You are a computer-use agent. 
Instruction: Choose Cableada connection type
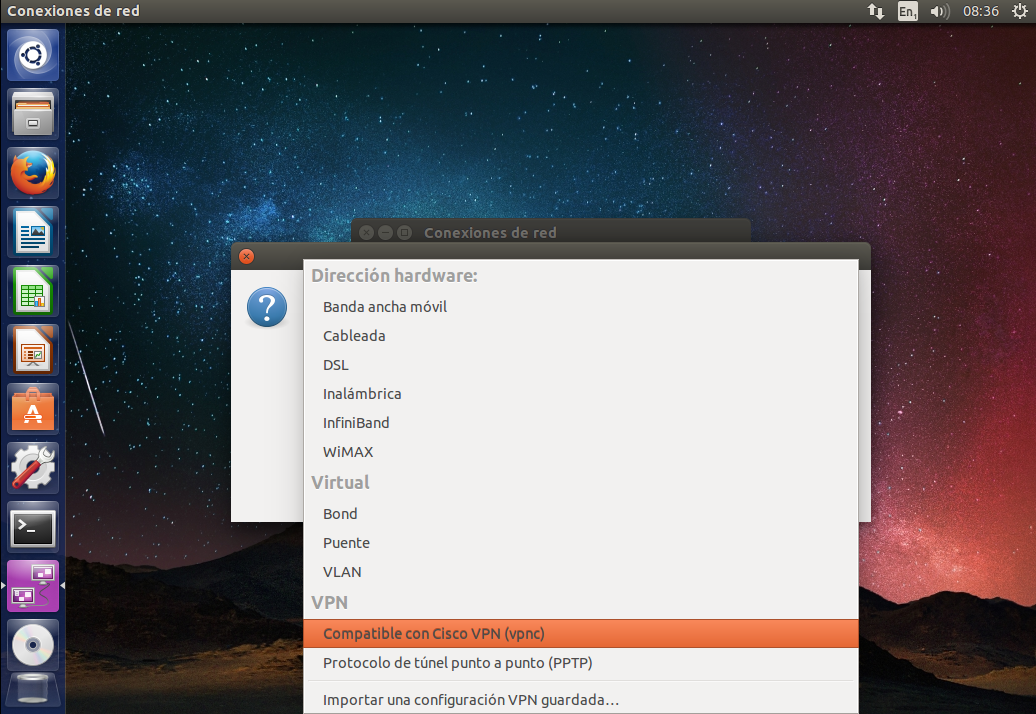[x=581, y=336]
